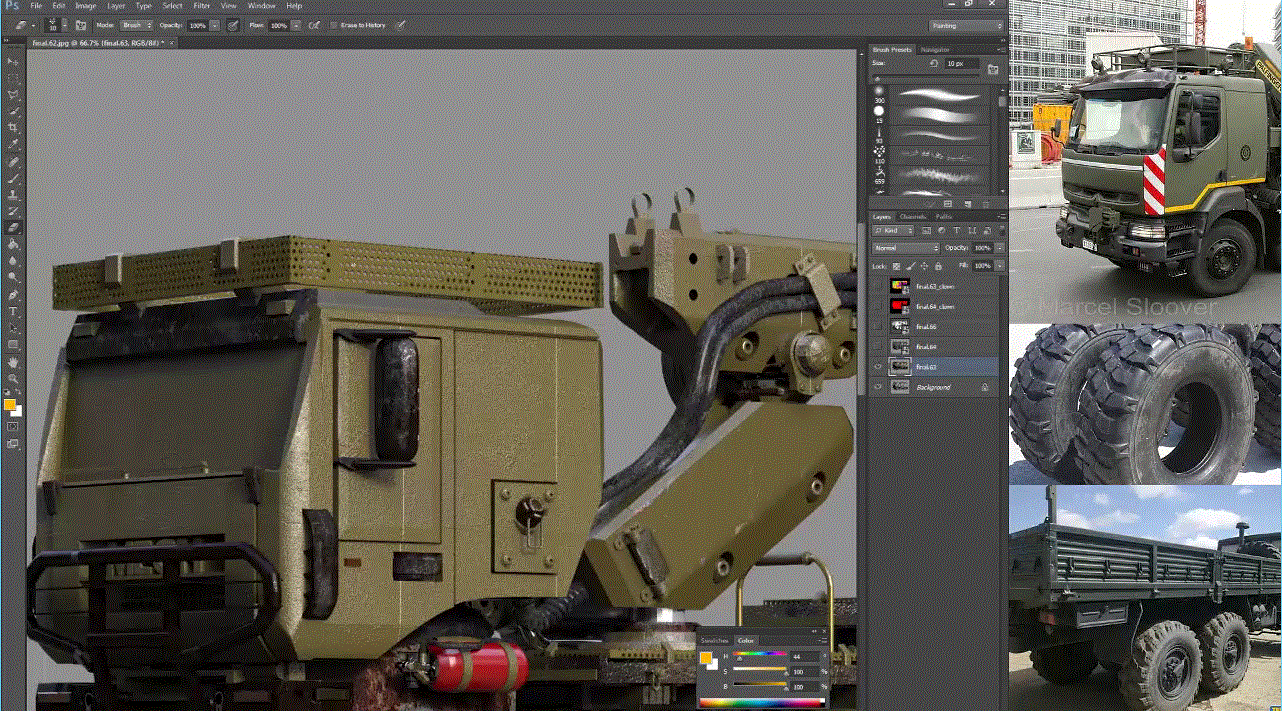Open the Window menu
This screenshot has width=1282, height=711.
(261, 6)
